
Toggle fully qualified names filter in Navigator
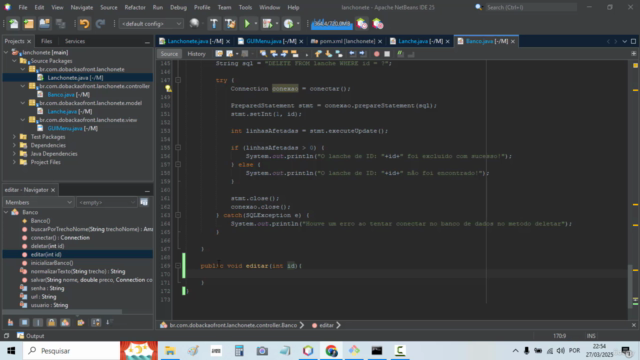point(81,322)
